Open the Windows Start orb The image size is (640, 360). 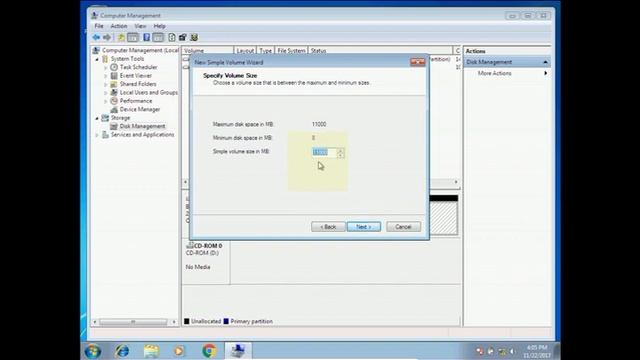click(x=93, y=351)
